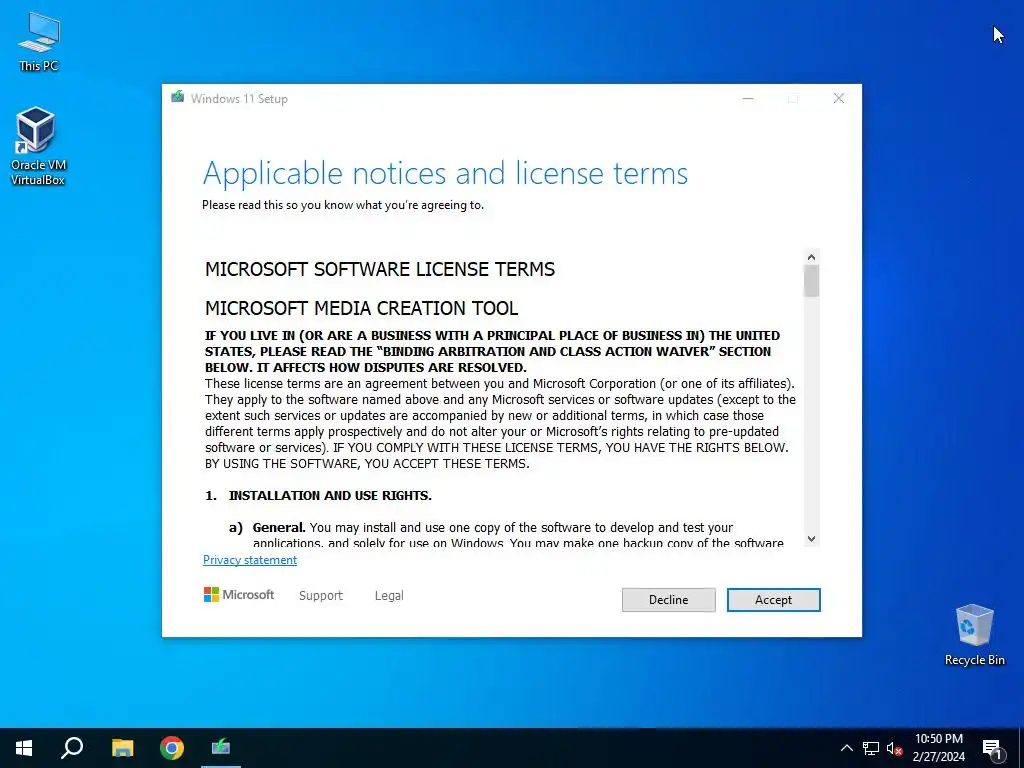Launch Google Chrome from taskbar
Screen dimensions: 1024x768
point(172,748)
